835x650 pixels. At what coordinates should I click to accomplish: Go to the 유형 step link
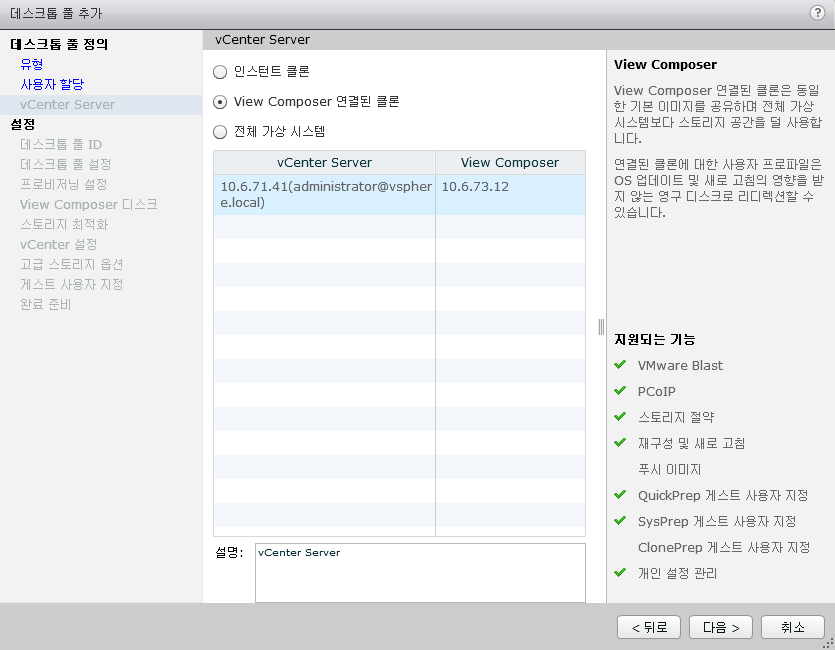pos(31,64)
